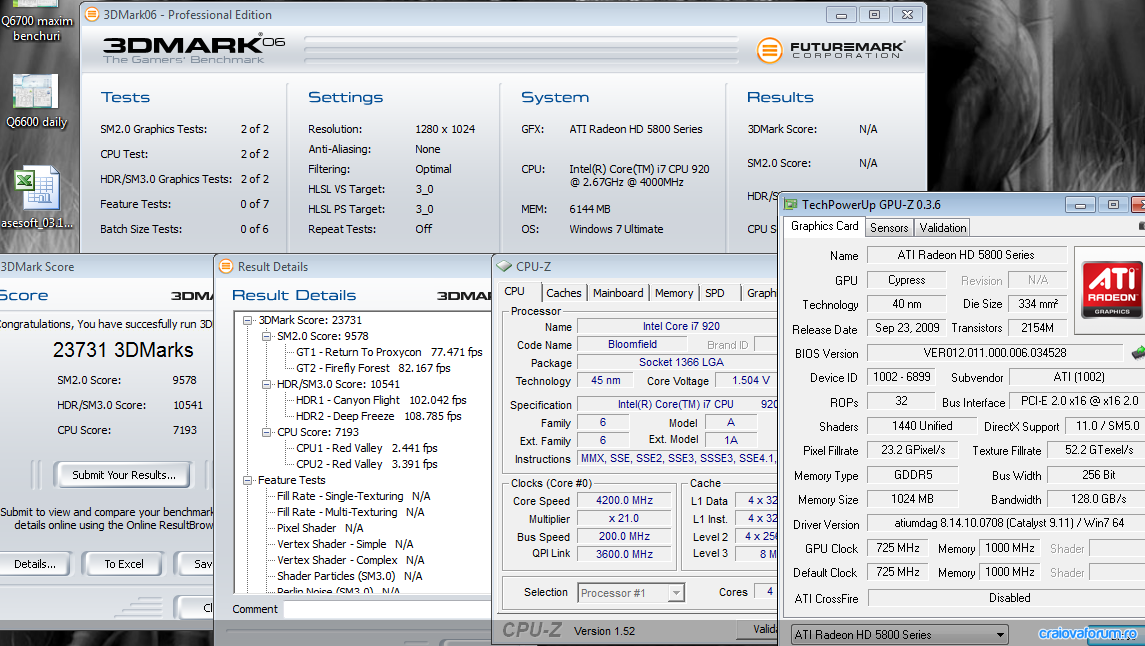Screen dimensions: 1145x646
Task: Click the Futuremark Corporation logo
Action: point(831,50)
